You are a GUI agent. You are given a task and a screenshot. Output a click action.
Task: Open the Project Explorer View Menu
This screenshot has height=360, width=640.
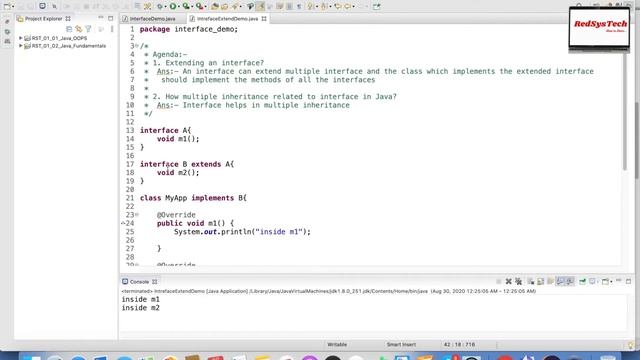tap(112, 29)
